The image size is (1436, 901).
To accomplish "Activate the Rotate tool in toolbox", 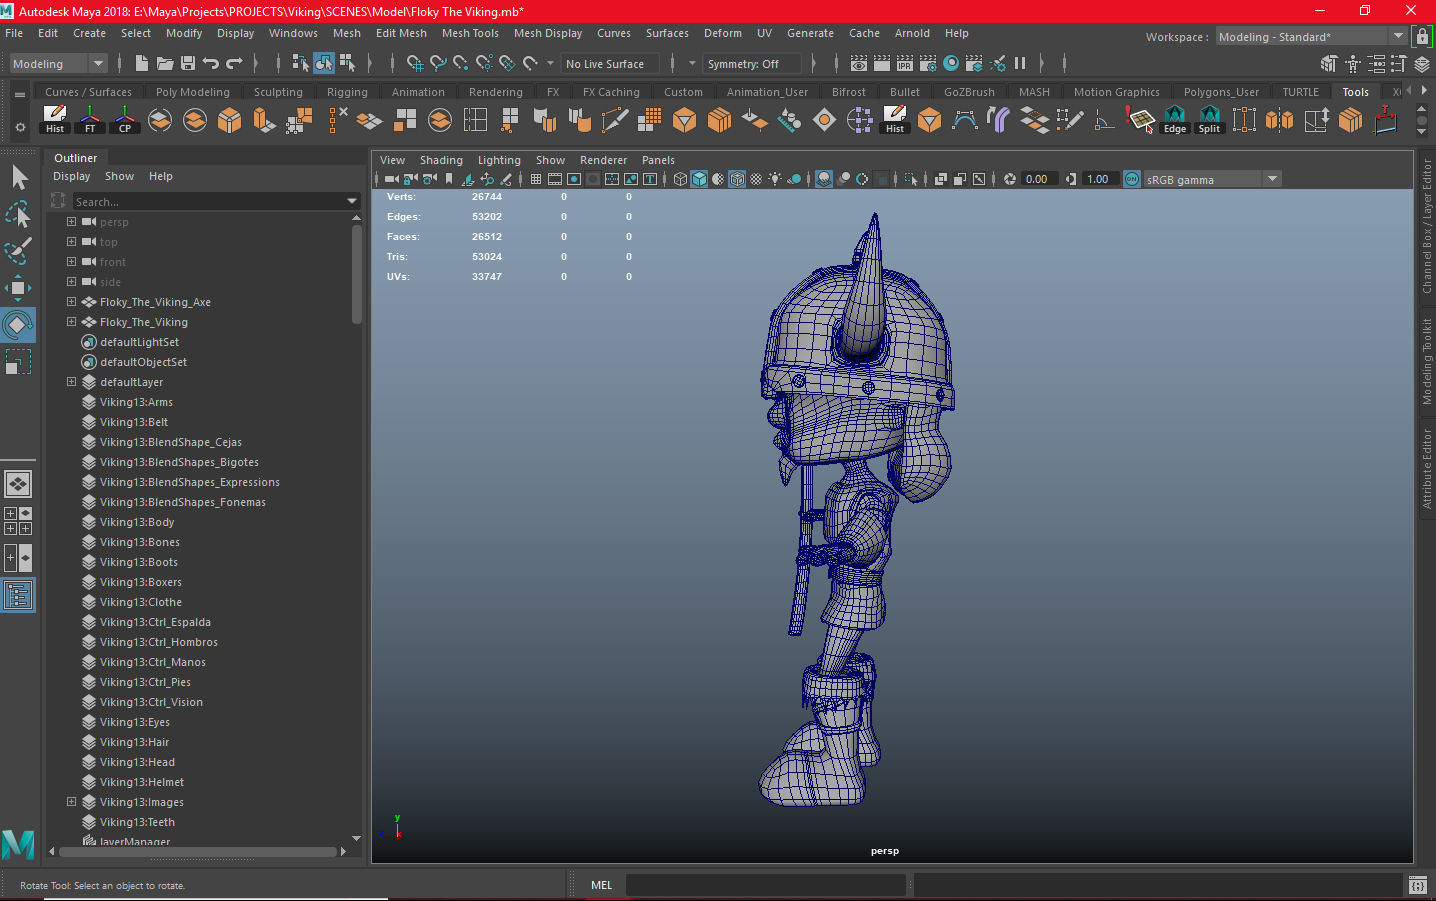I will pyautogui.click(x=18, y=325).
